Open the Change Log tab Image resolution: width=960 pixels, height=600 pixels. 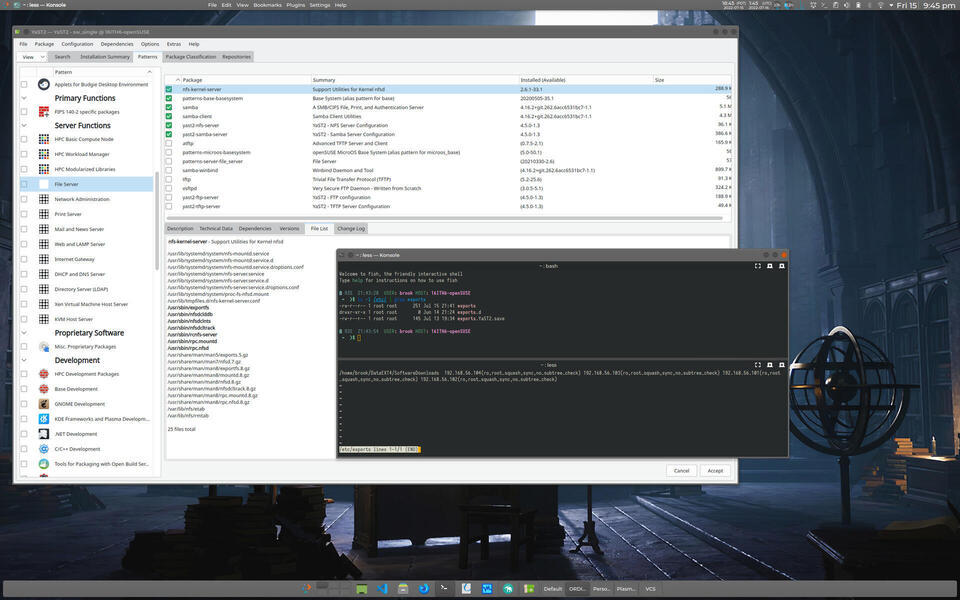pyautogui.click(x=351, y=228)
